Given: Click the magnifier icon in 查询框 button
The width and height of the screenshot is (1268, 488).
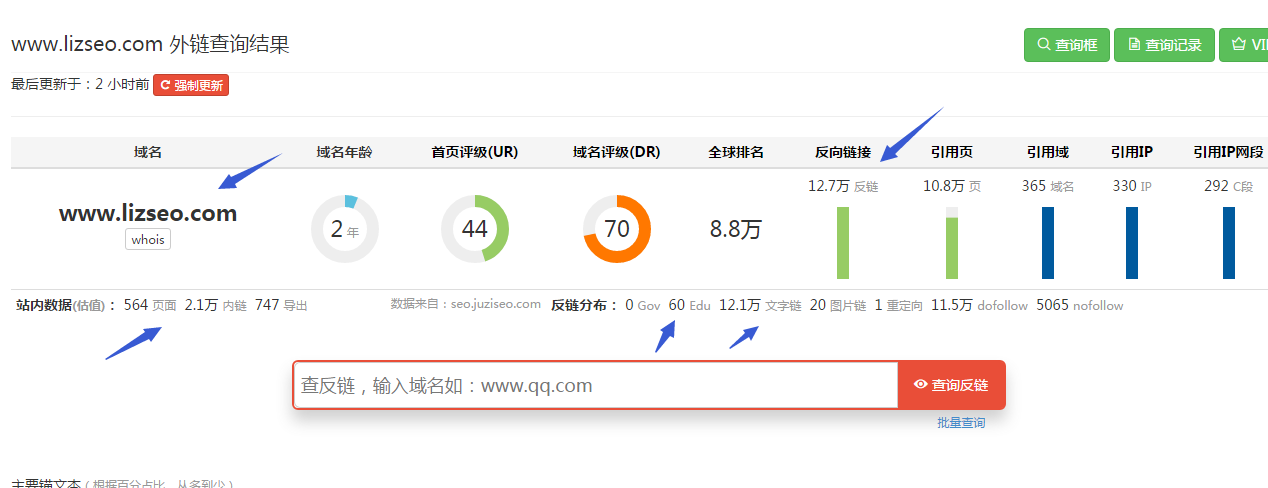Looking at the screenshot, I should point(1044,45).
